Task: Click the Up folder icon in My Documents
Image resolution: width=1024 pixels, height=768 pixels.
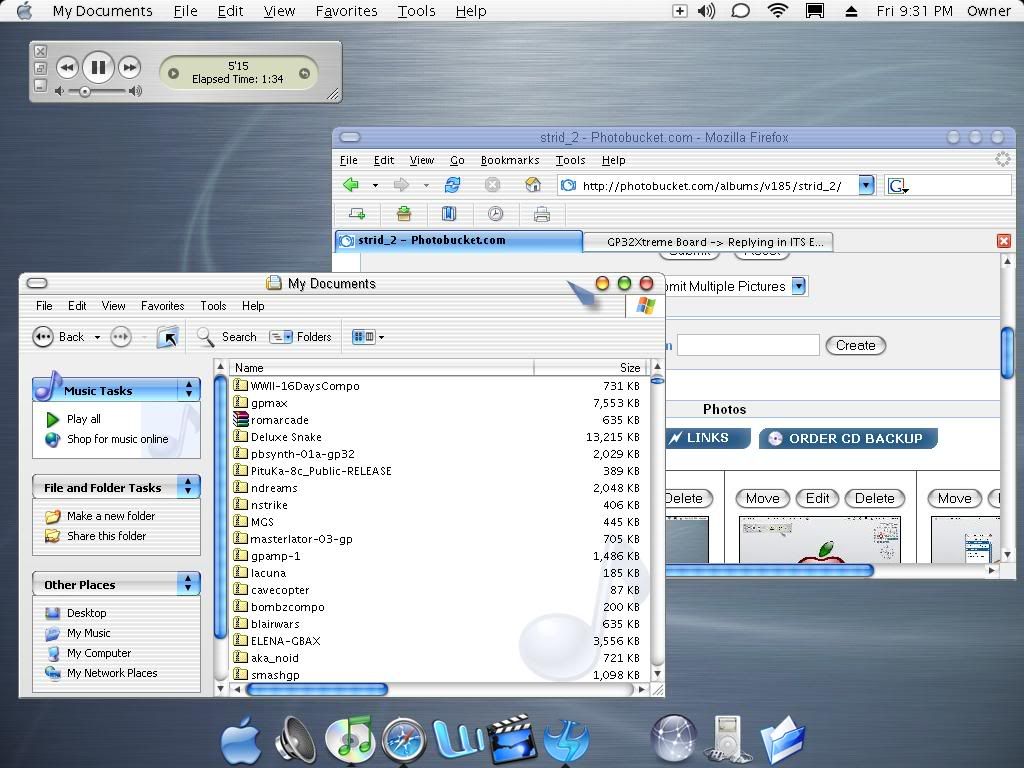Action: 168,337
